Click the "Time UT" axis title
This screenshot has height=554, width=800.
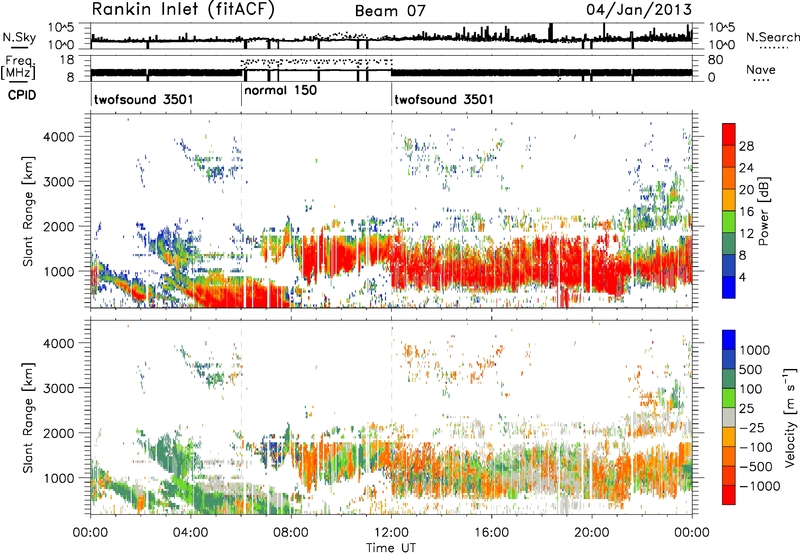point(391,548)
